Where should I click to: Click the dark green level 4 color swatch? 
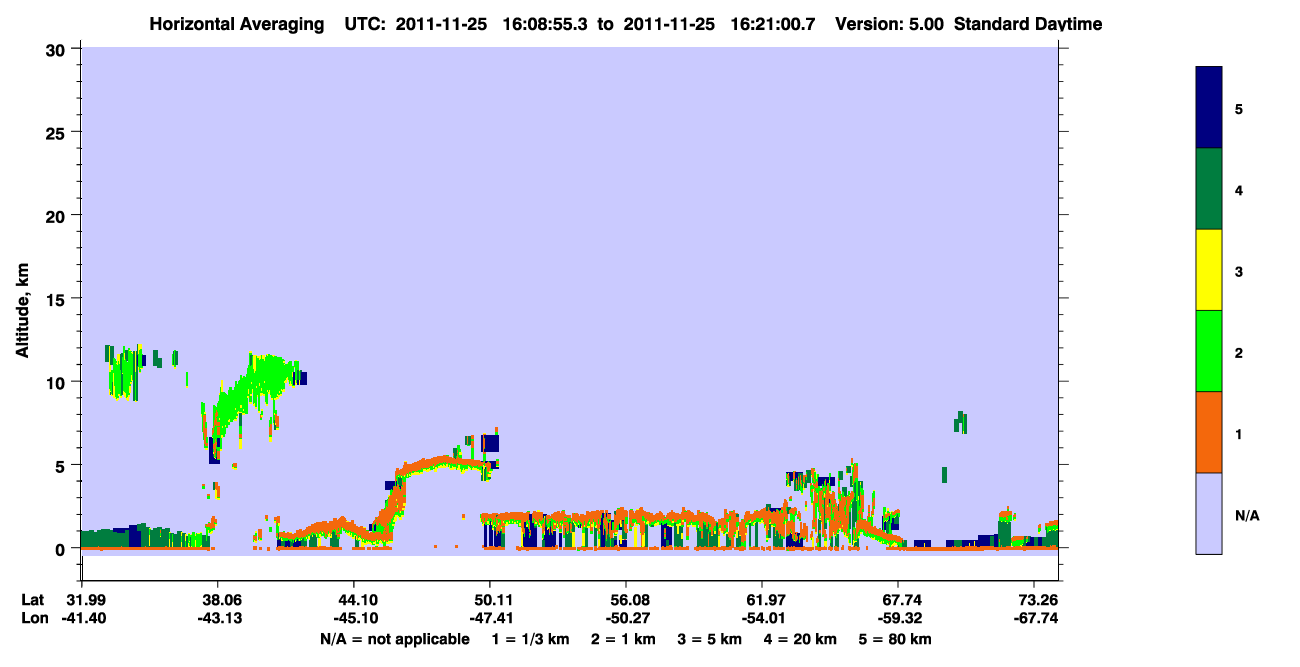(x=1209, y=189)
